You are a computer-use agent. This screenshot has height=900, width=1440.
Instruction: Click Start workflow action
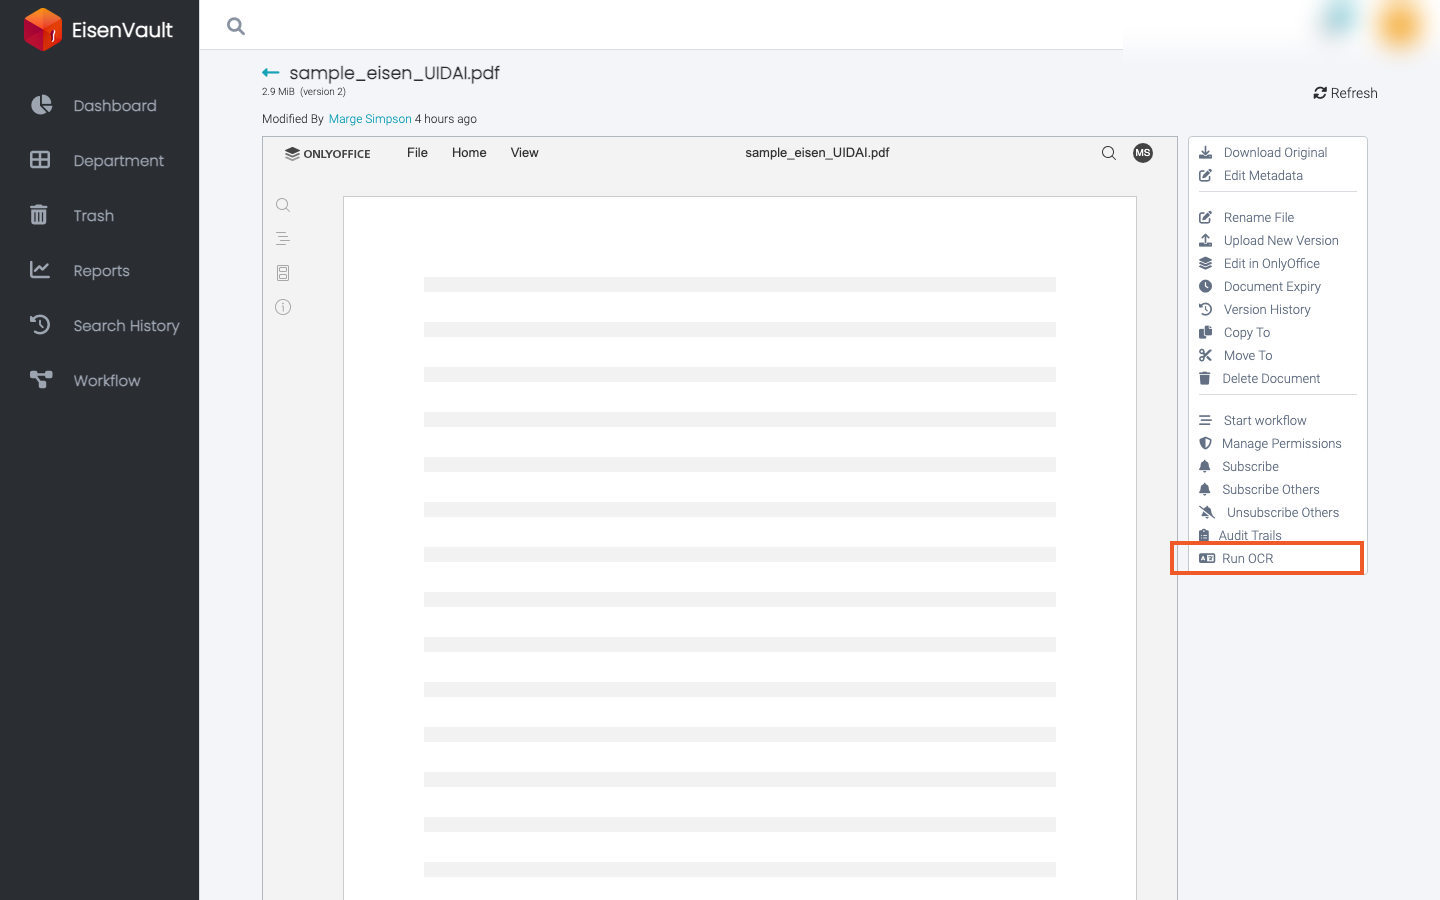[x=1265, y=421]
